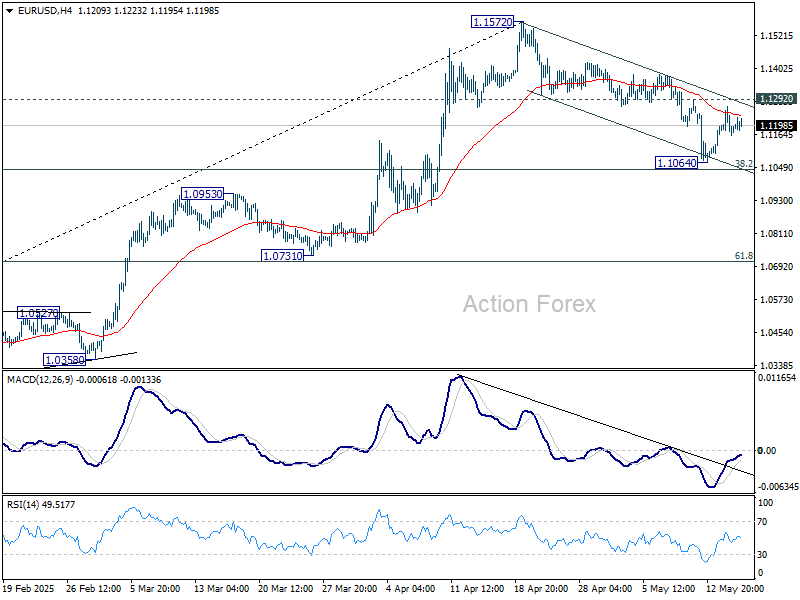Click the current price tag 1.11985
This screenshot has height=600, width=800.
tap(777, 126)
